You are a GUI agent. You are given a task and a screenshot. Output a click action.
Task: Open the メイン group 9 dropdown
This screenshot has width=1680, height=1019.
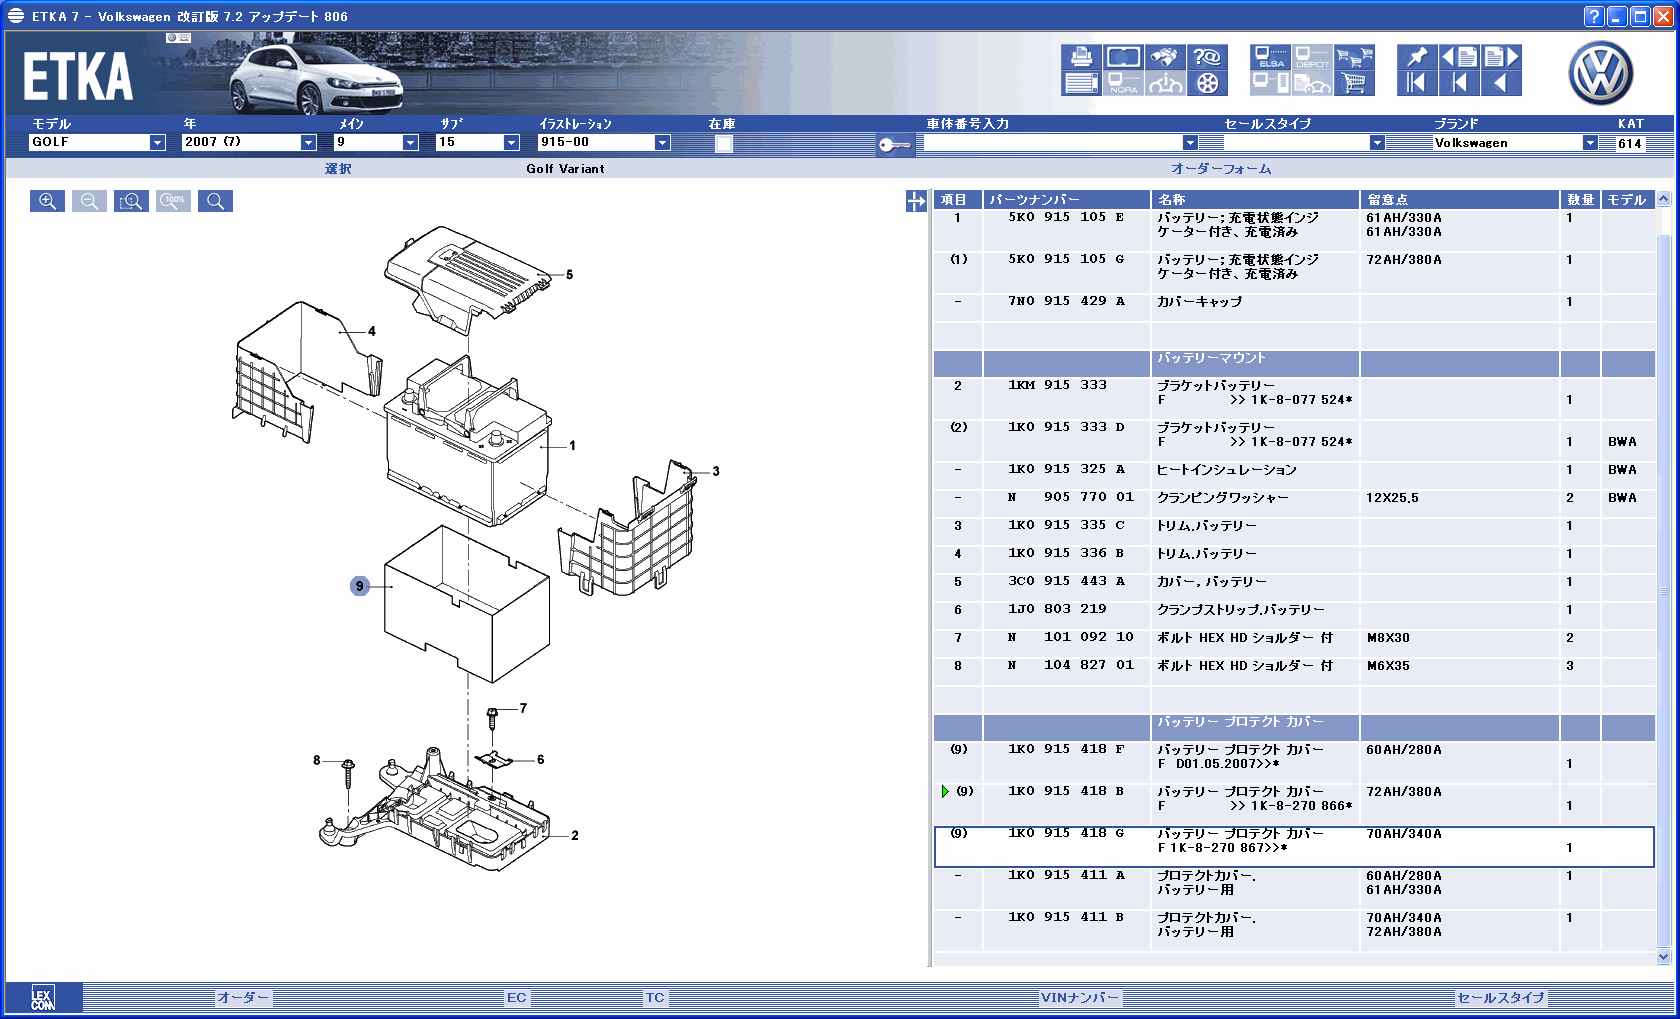[x=410, y=143]
